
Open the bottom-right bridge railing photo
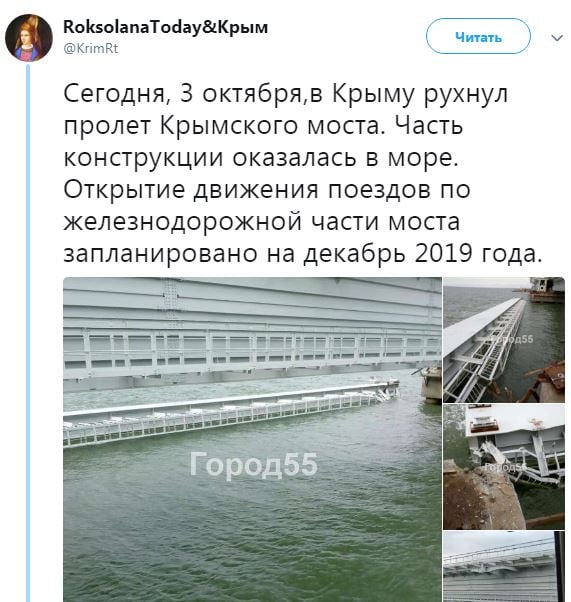coord(504,566)
